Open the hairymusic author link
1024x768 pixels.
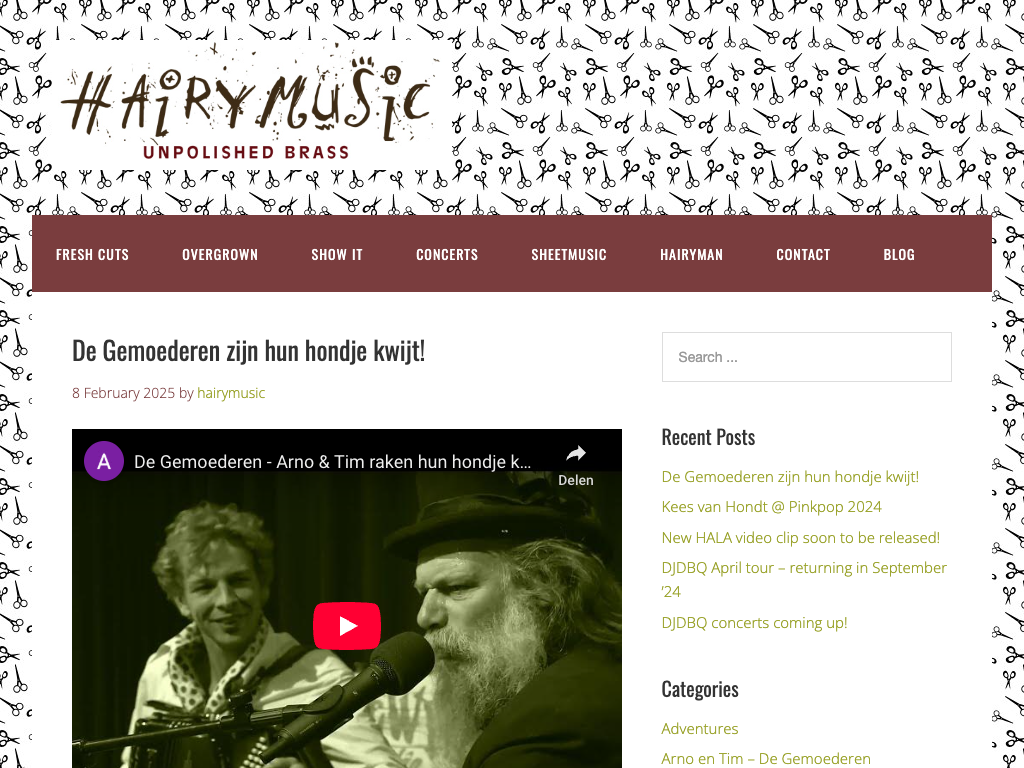coord(231,393)
